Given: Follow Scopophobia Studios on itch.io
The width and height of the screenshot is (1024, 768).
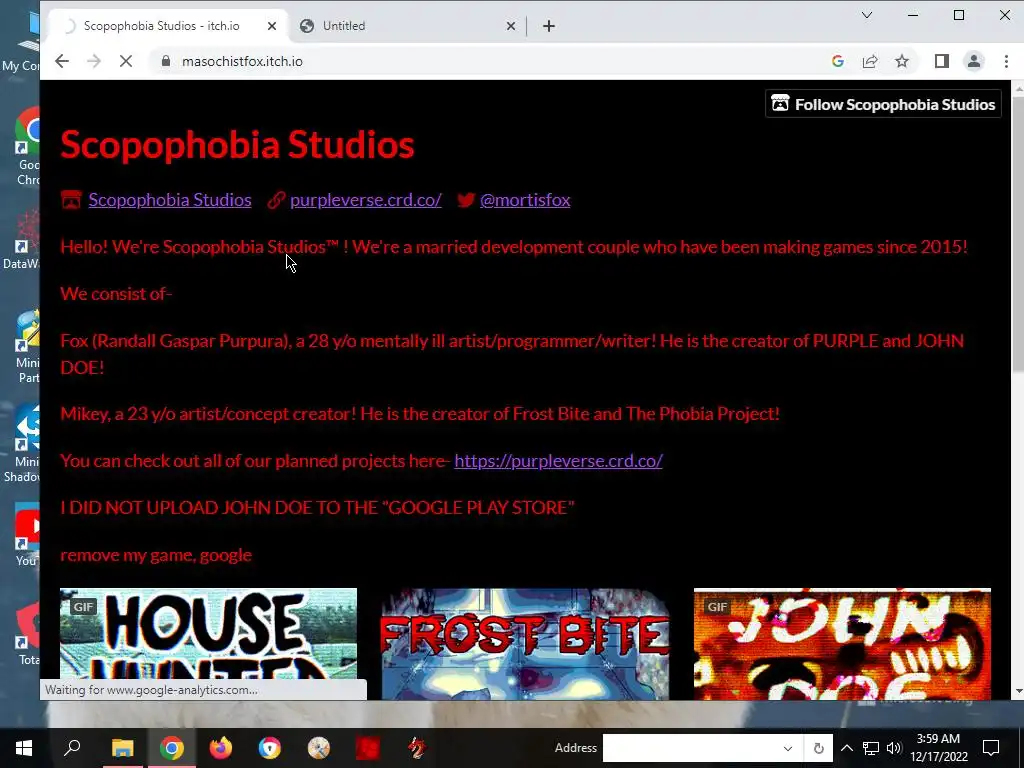Looking at the screenshot, I should tap(883, 104).
